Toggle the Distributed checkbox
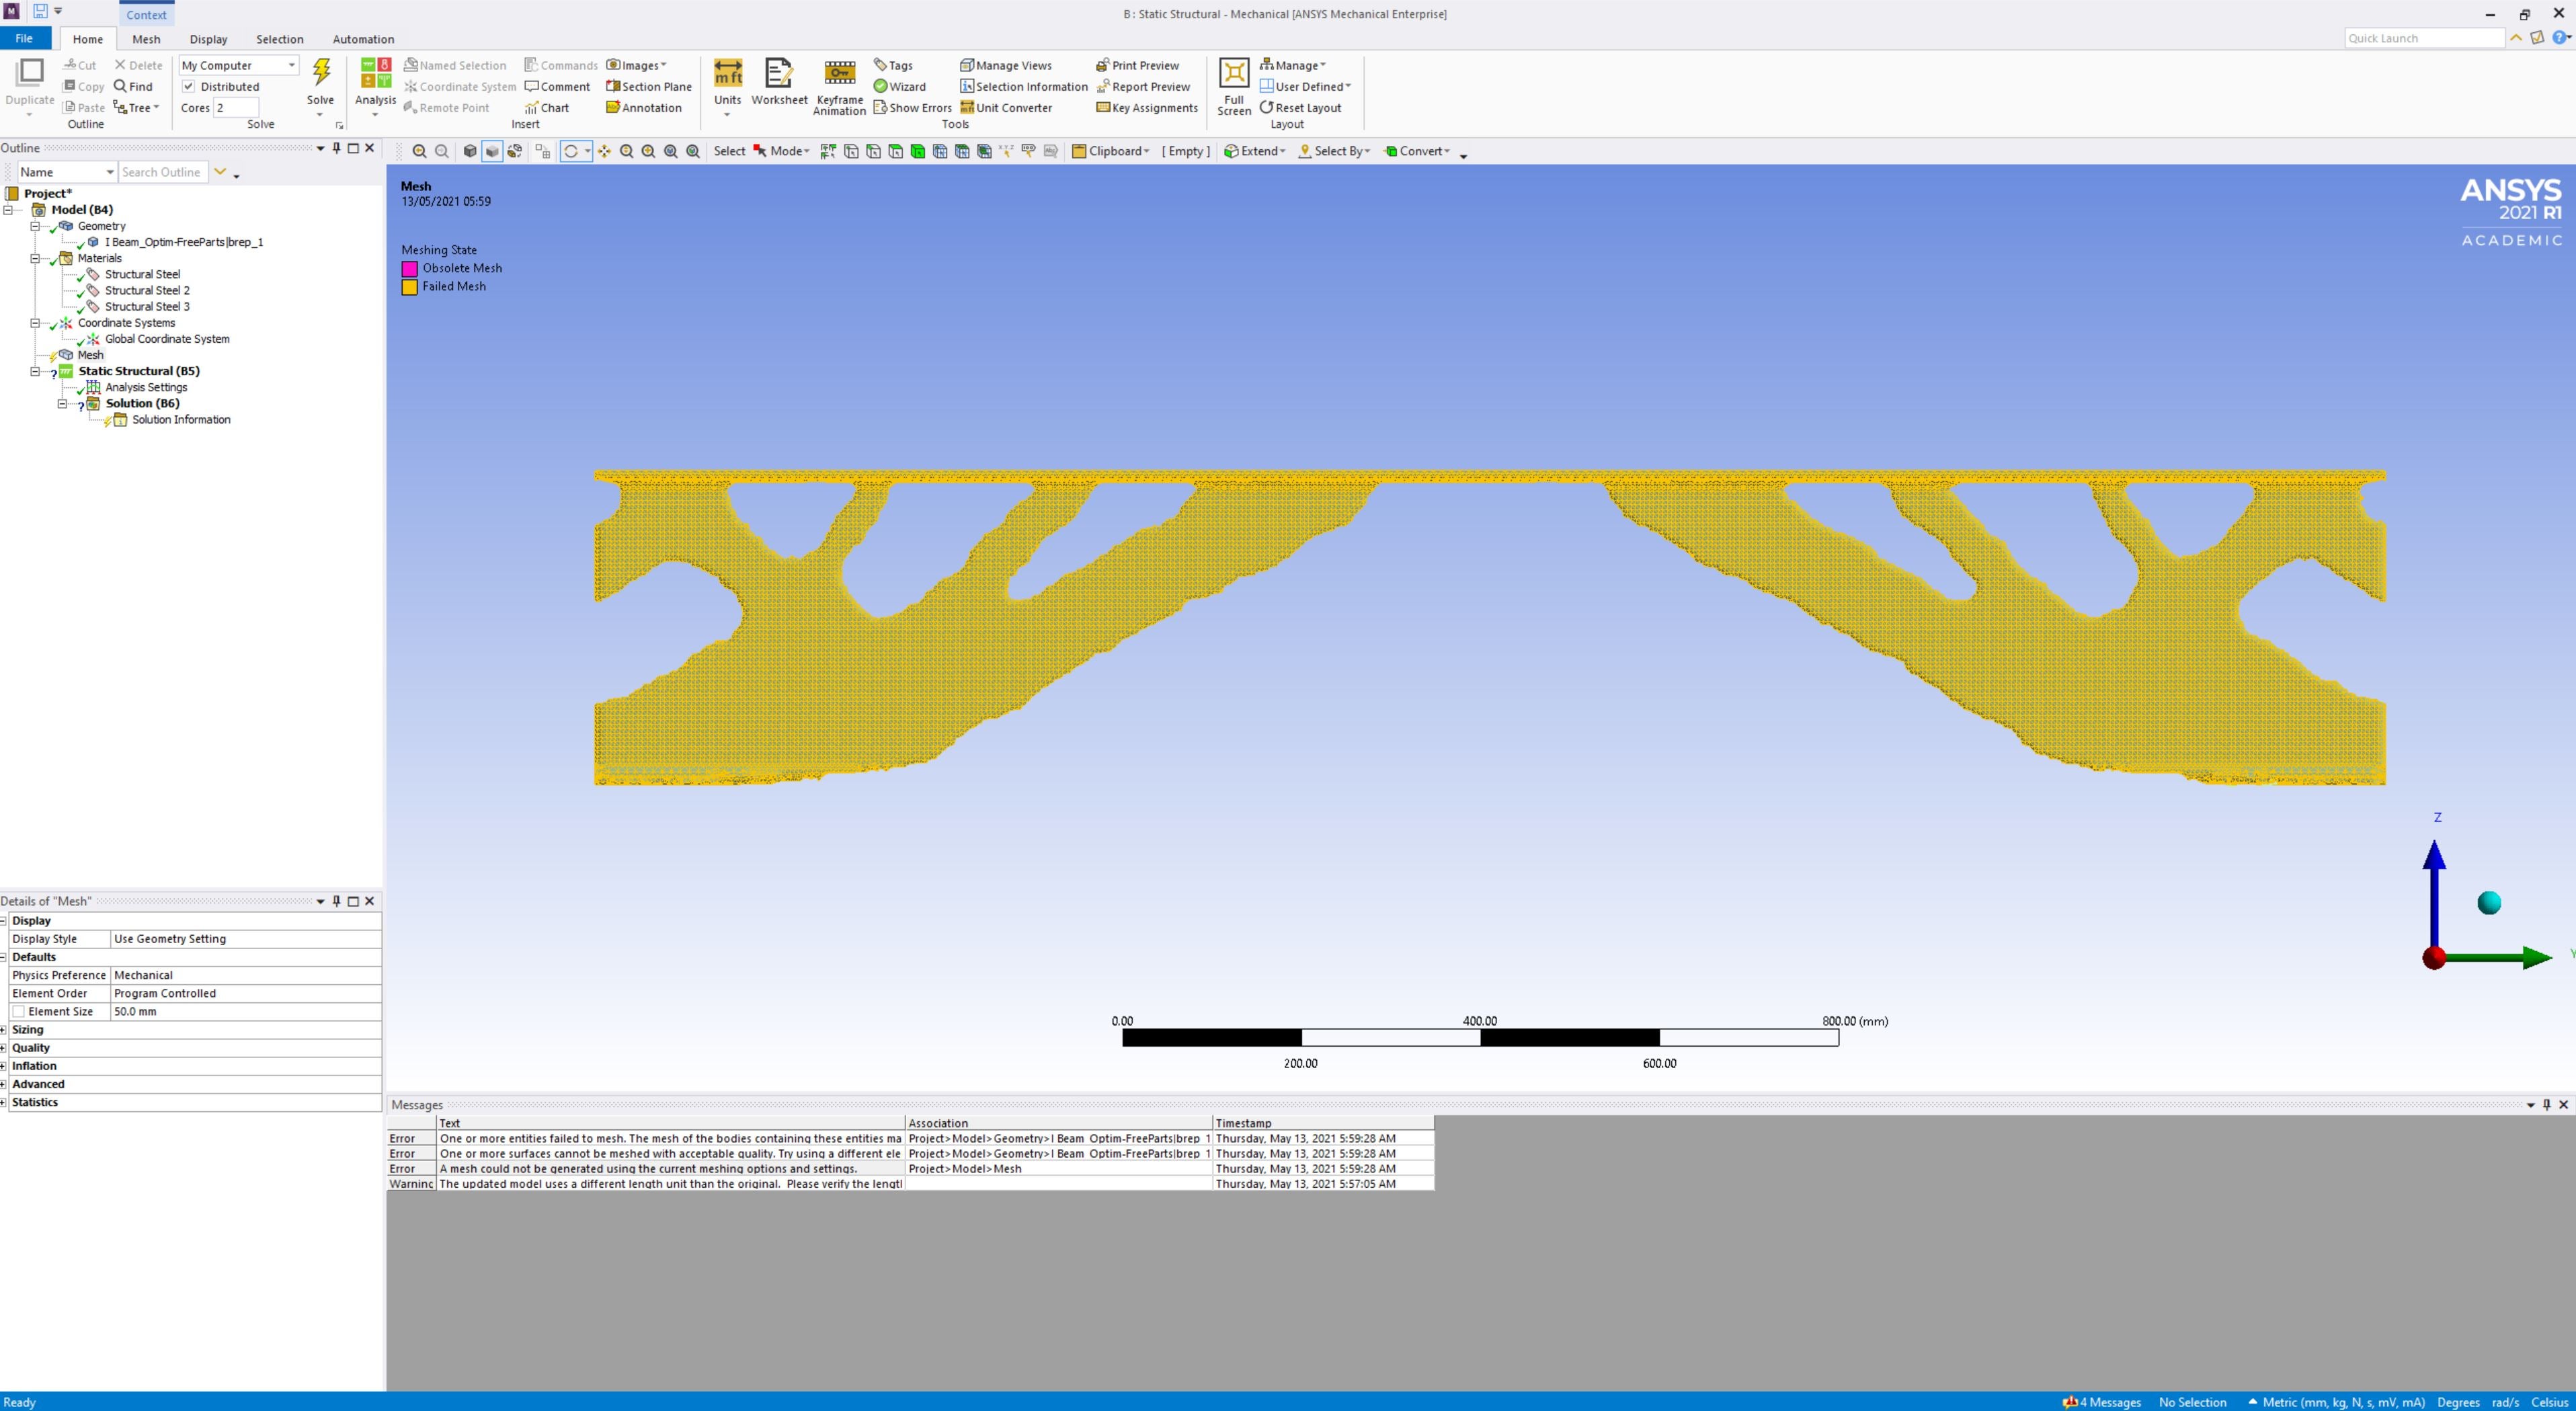Image resolution: width=2576 pixels, height=1411 pixels. [x=188, y=87]
